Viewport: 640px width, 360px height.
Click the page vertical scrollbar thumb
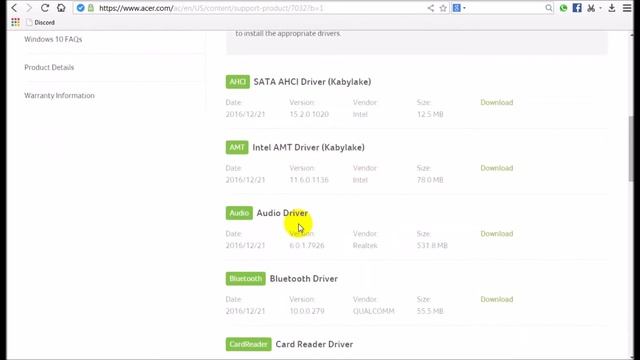click(x=631, y=149)
